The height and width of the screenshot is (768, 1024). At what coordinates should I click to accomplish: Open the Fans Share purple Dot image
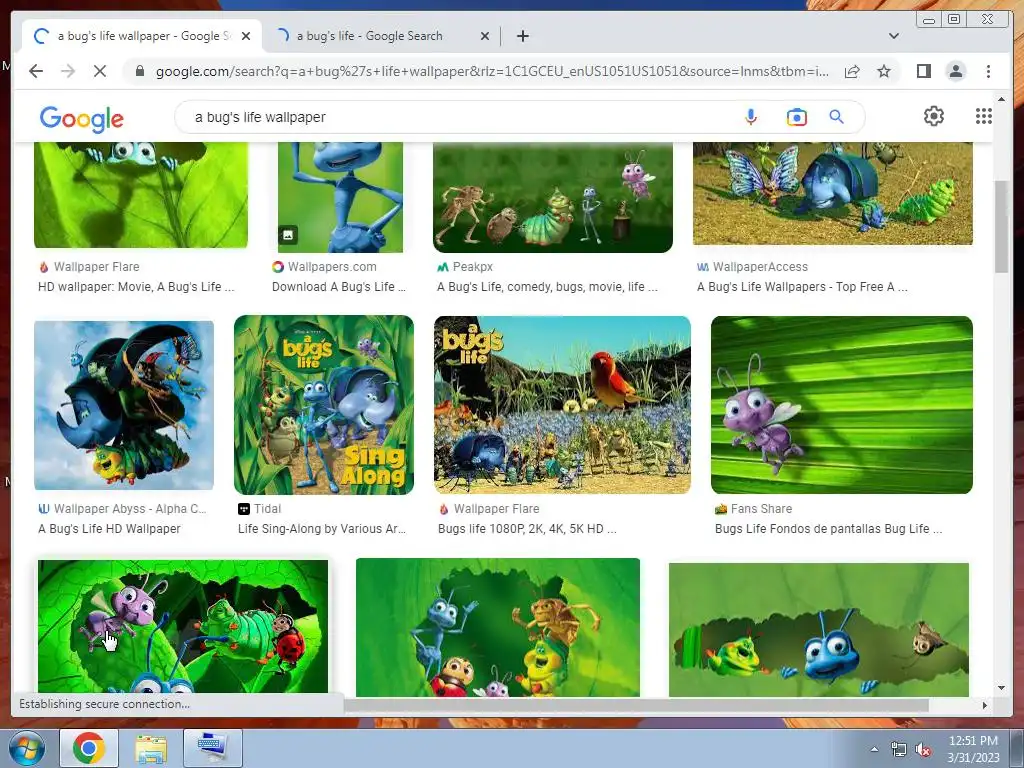[842, 405]
